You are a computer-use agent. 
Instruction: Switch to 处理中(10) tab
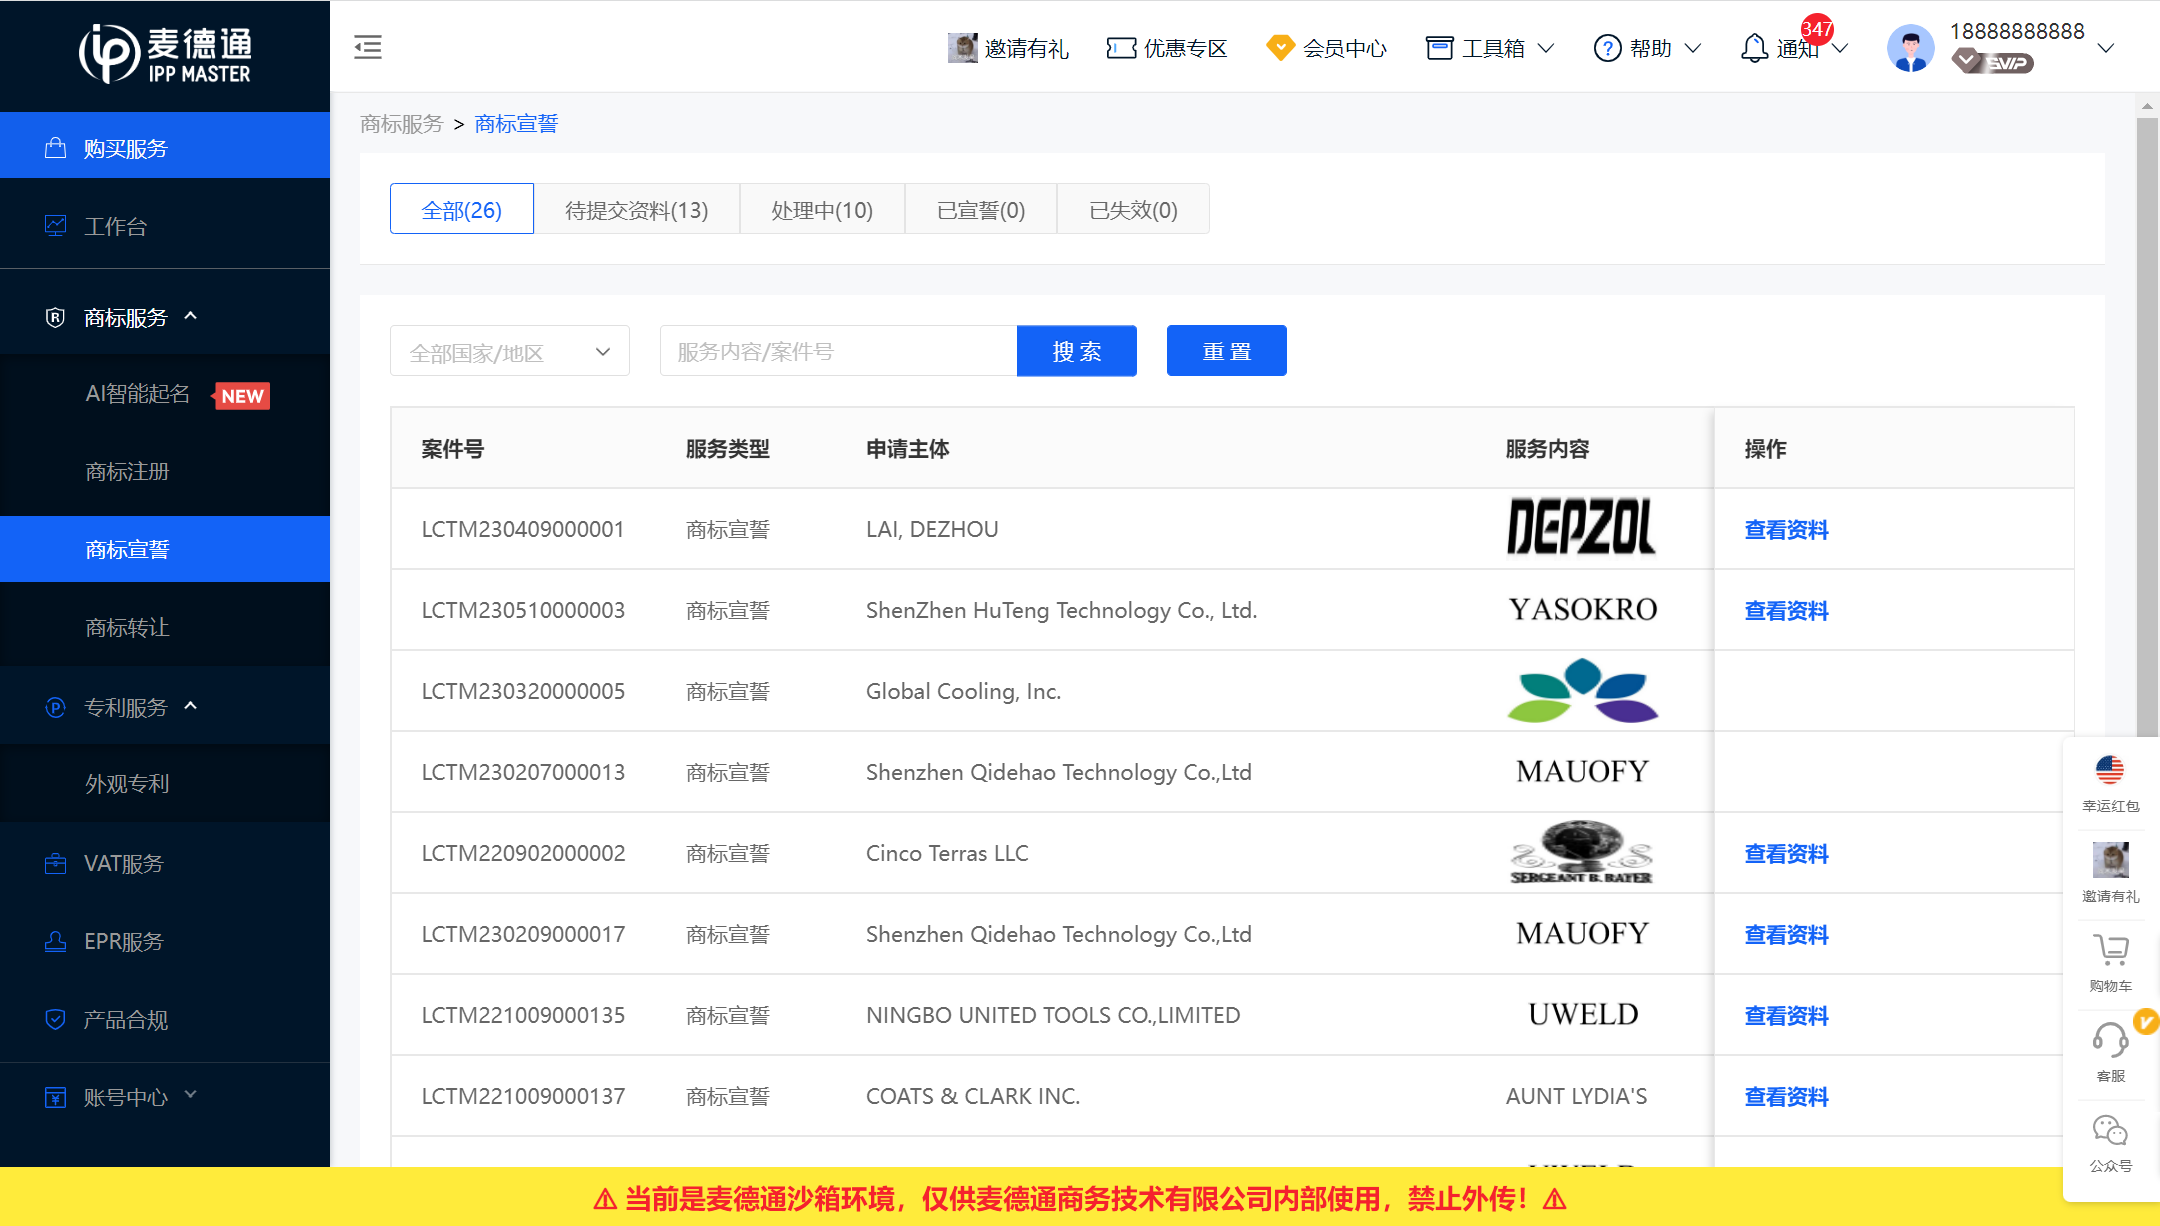(822, 209)
